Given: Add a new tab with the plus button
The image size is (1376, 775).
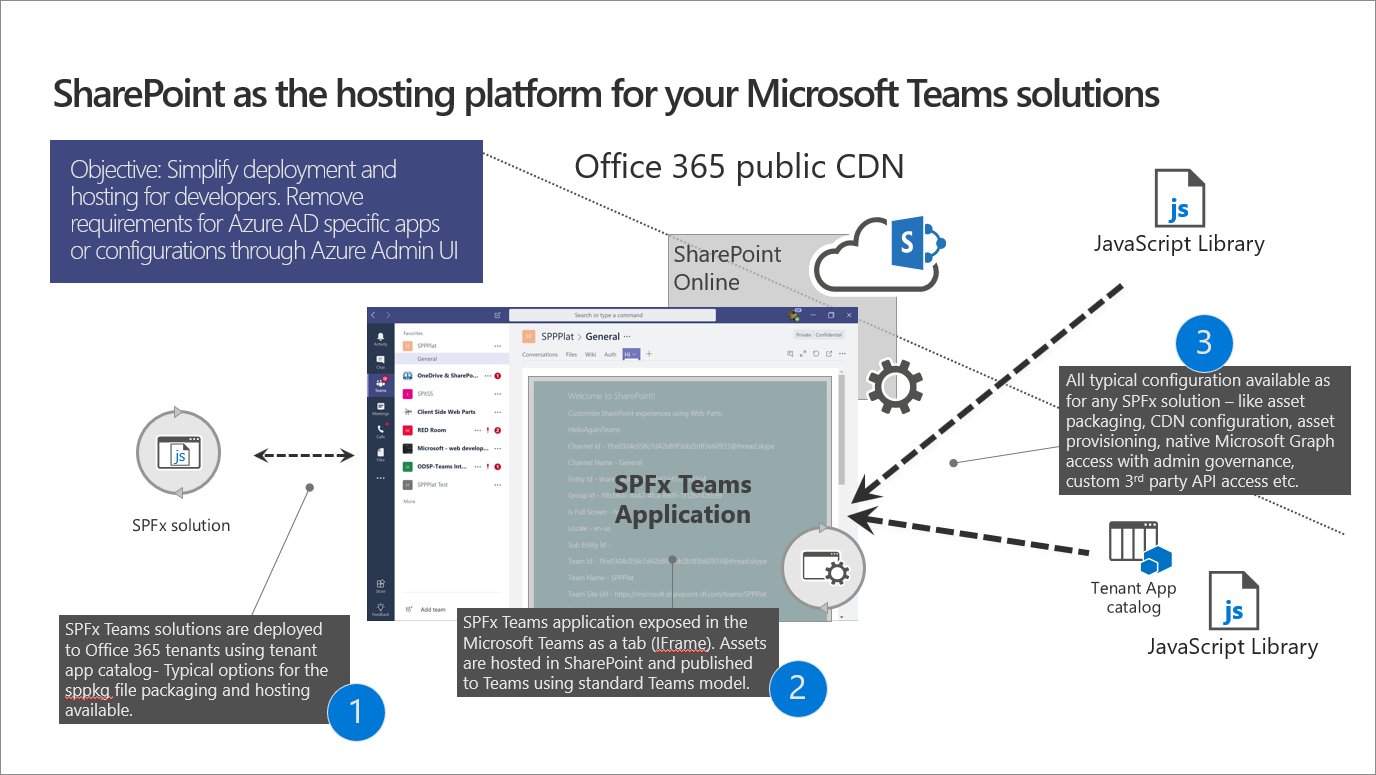Looking at the screenshot, I should (648, 354).
